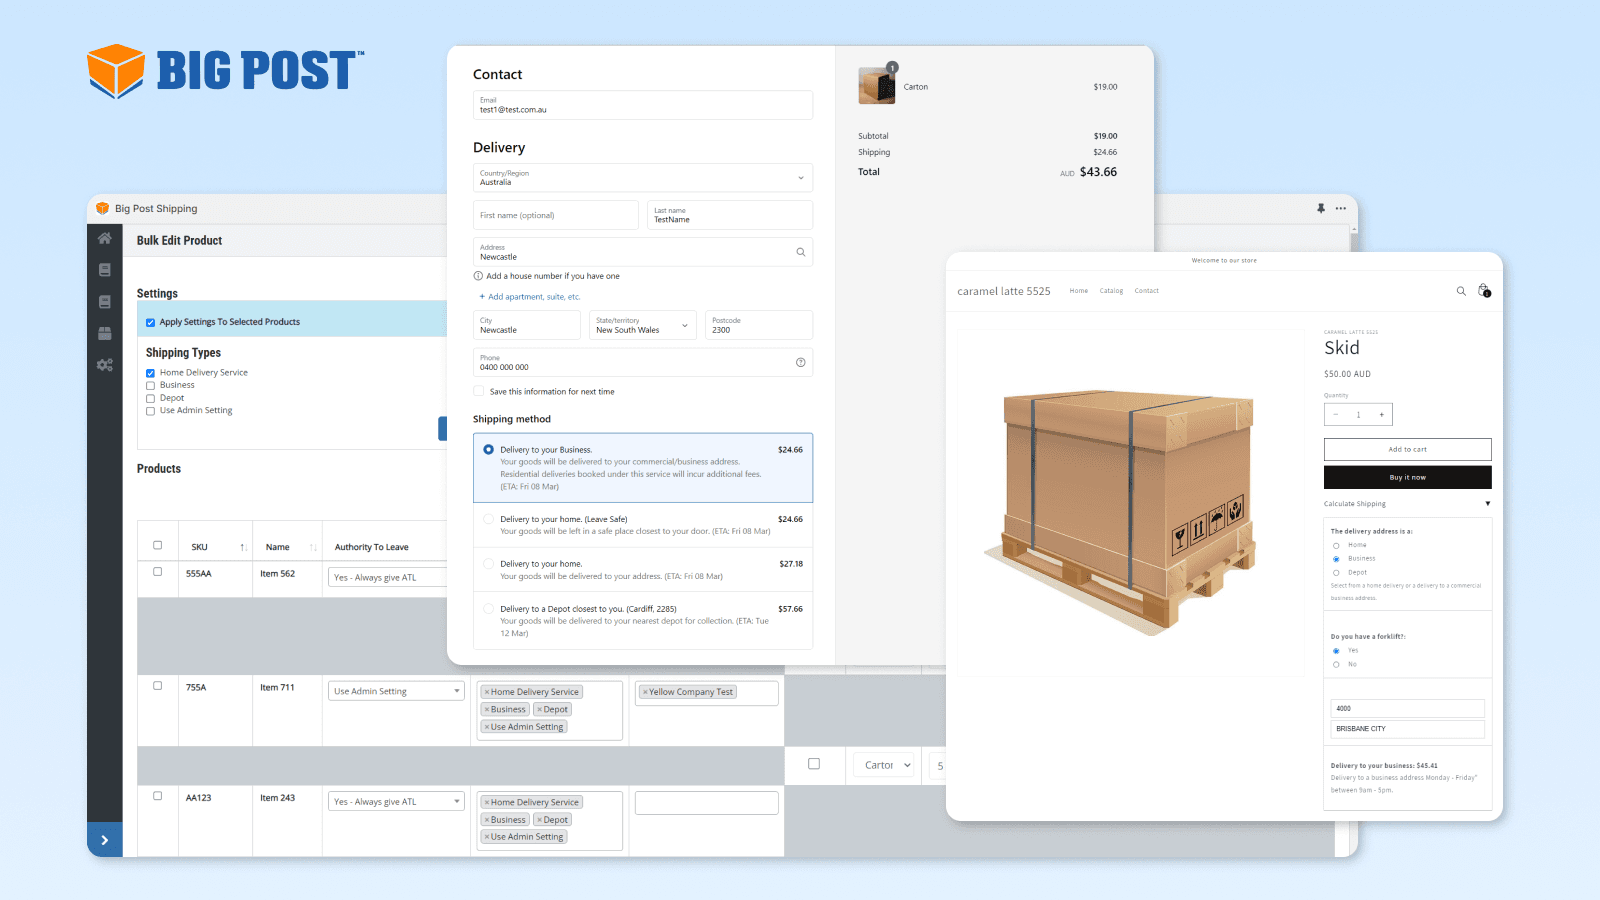Image resolution: width=1600 pixels, height=900 pixels.
Task: Open the settings gear in the sidebar
Action: pyautogui.click(x=105, y=364)
